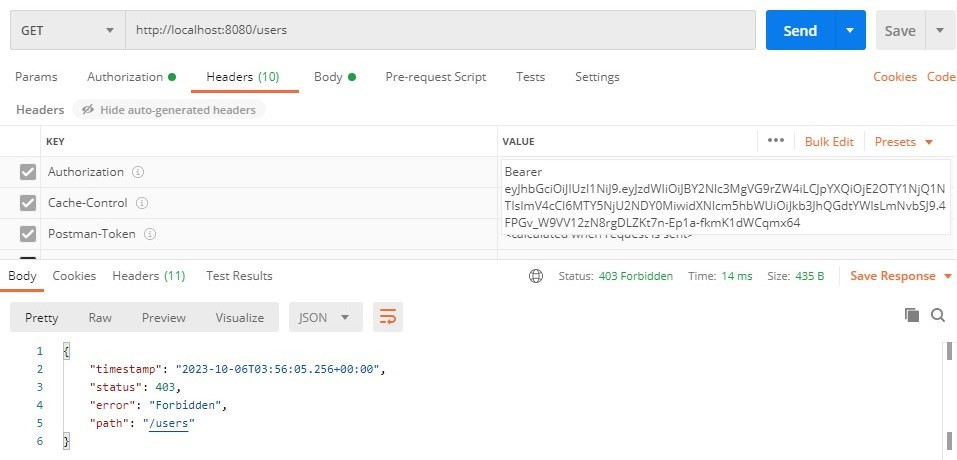Hide auto-generated headers
The image size is (957, 460).
pyautogui.click(x=169, y=110)
